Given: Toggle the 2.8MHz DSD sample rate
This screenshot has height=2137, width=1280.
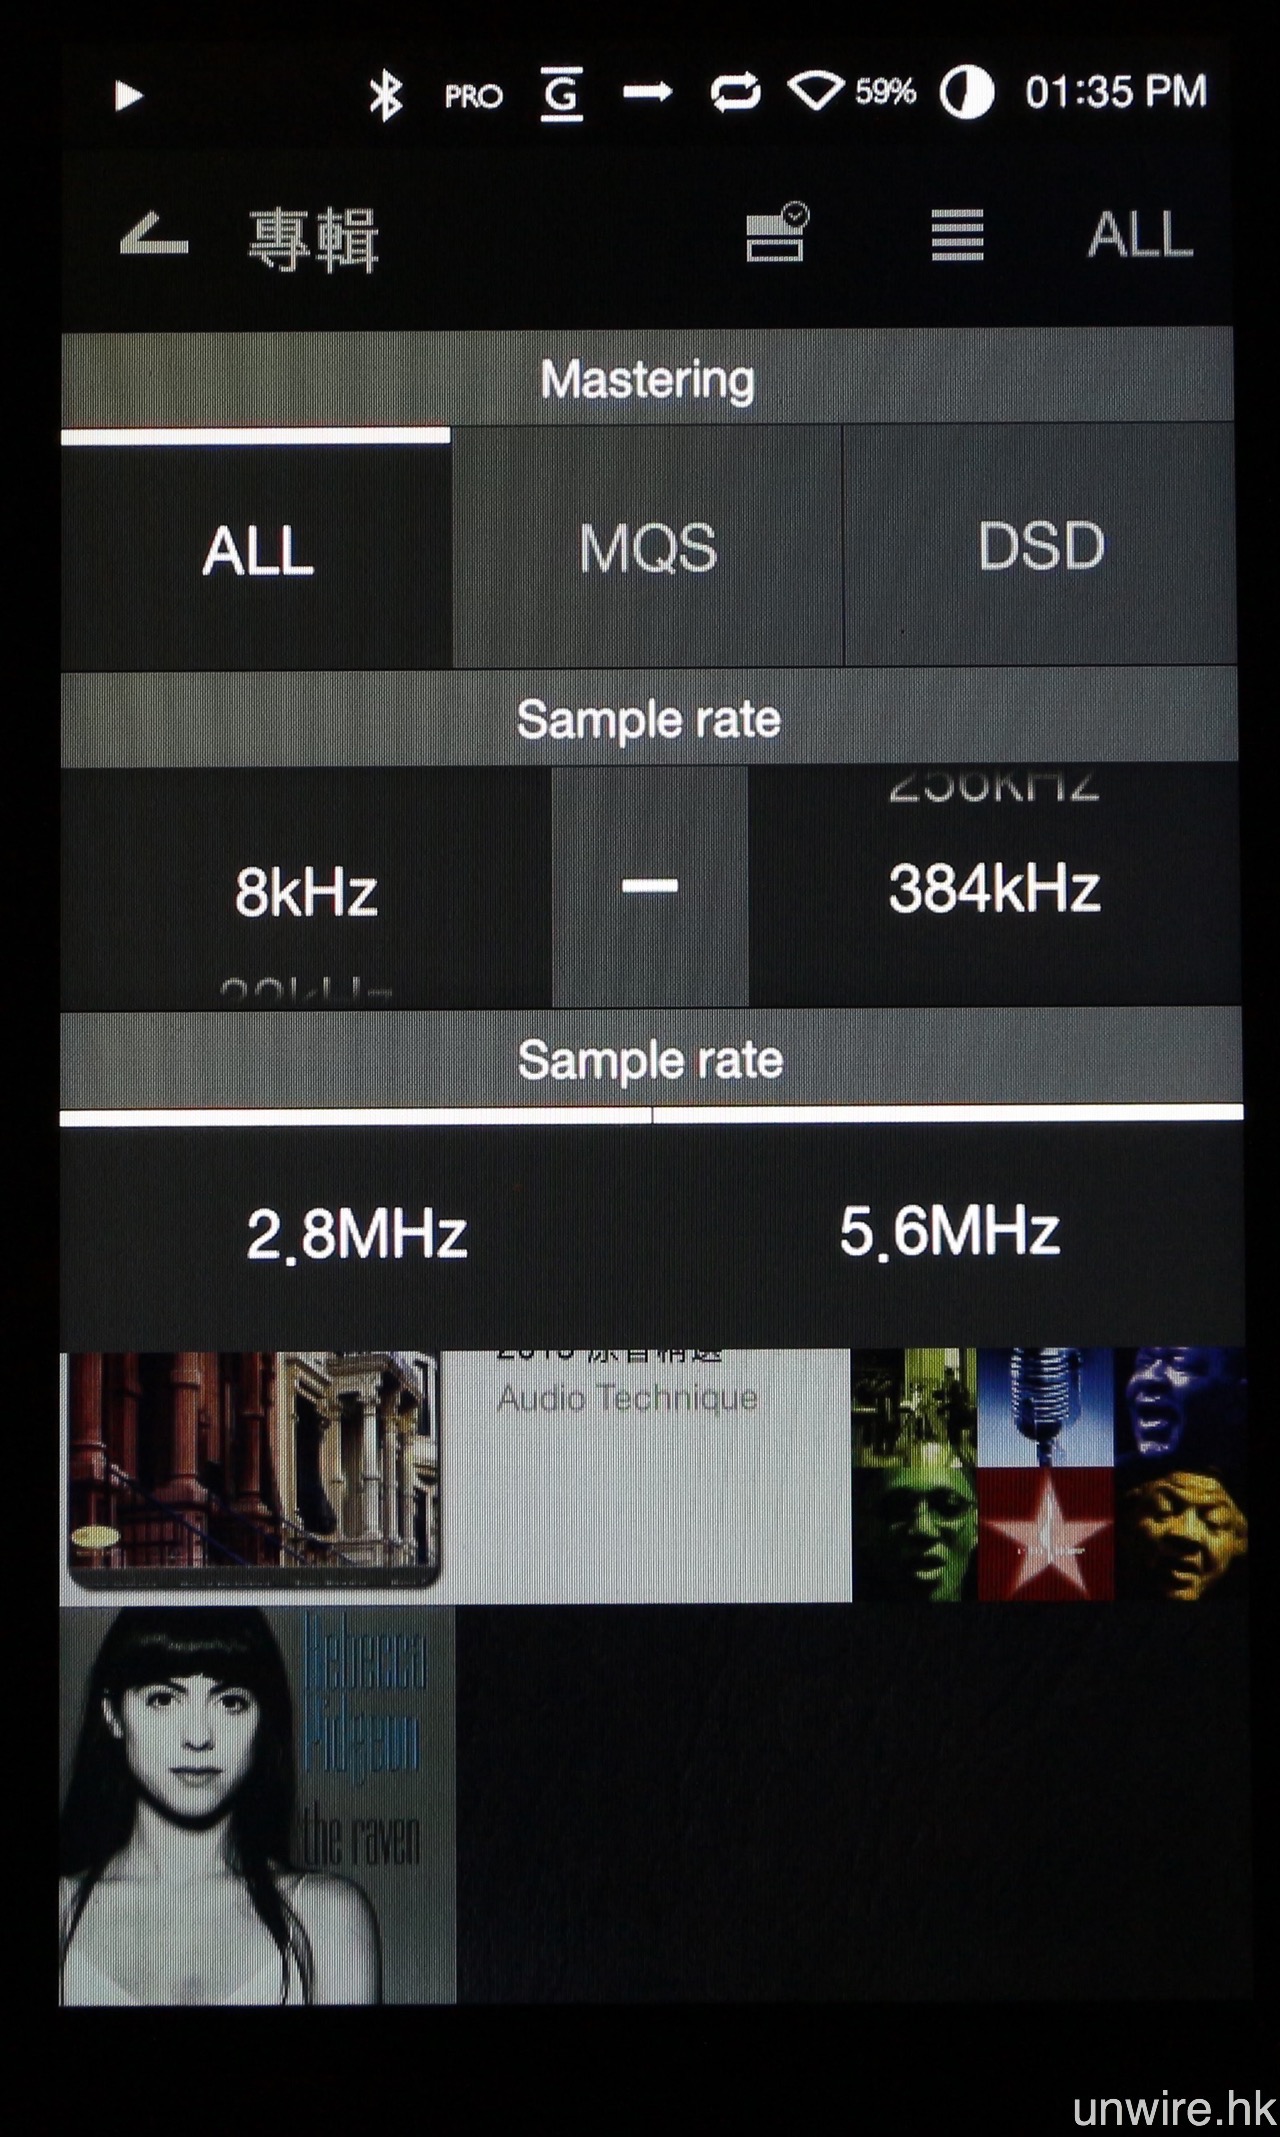Looking at the screenshot, I should point(356,1234).
